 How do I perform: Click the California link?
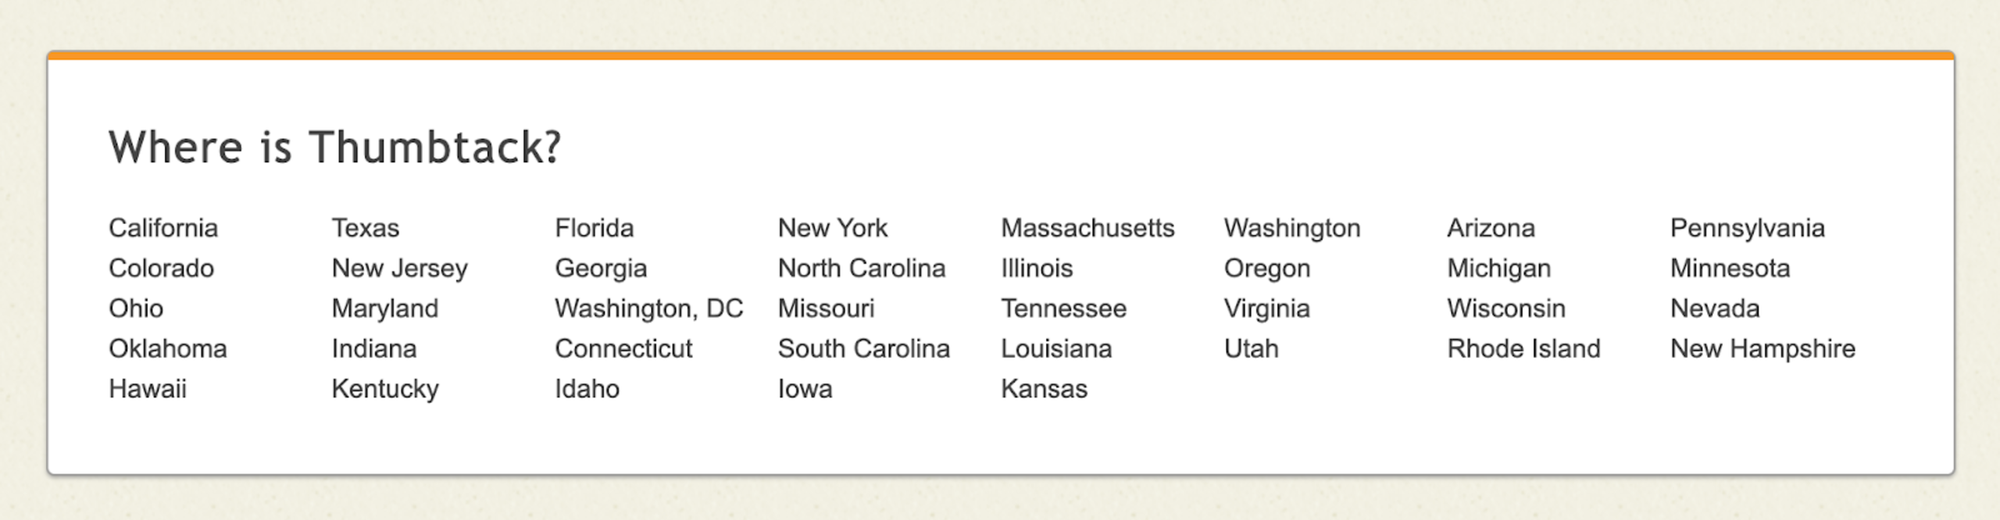(x=163, y=228)
